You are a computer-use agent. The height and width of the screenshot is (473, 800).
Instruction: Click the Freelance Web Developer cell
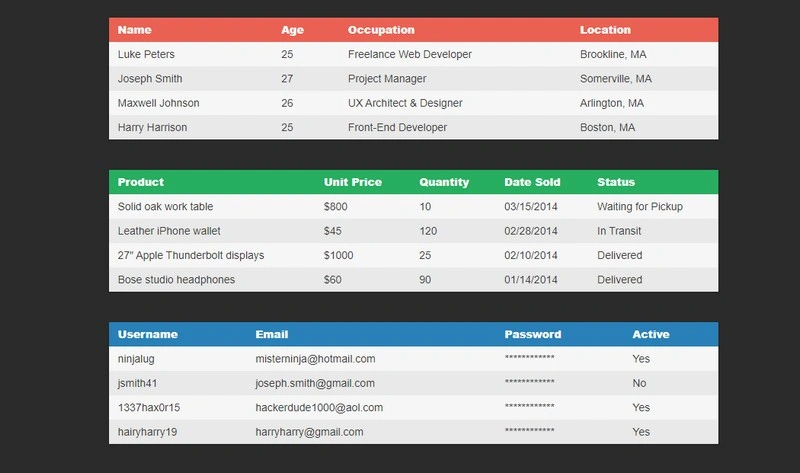click(410, 54)
